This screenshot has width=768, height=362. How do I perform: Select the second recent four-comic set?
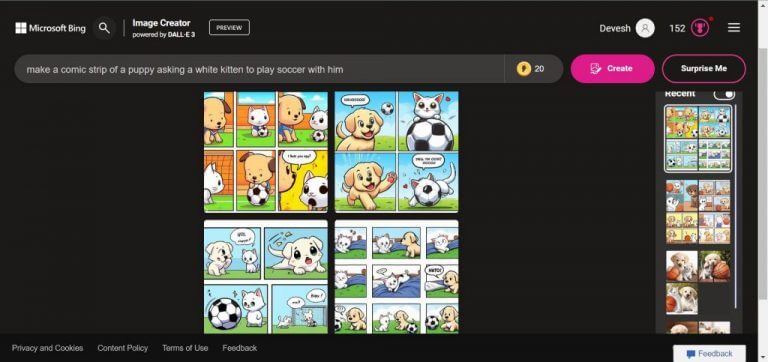click(698, 212)
